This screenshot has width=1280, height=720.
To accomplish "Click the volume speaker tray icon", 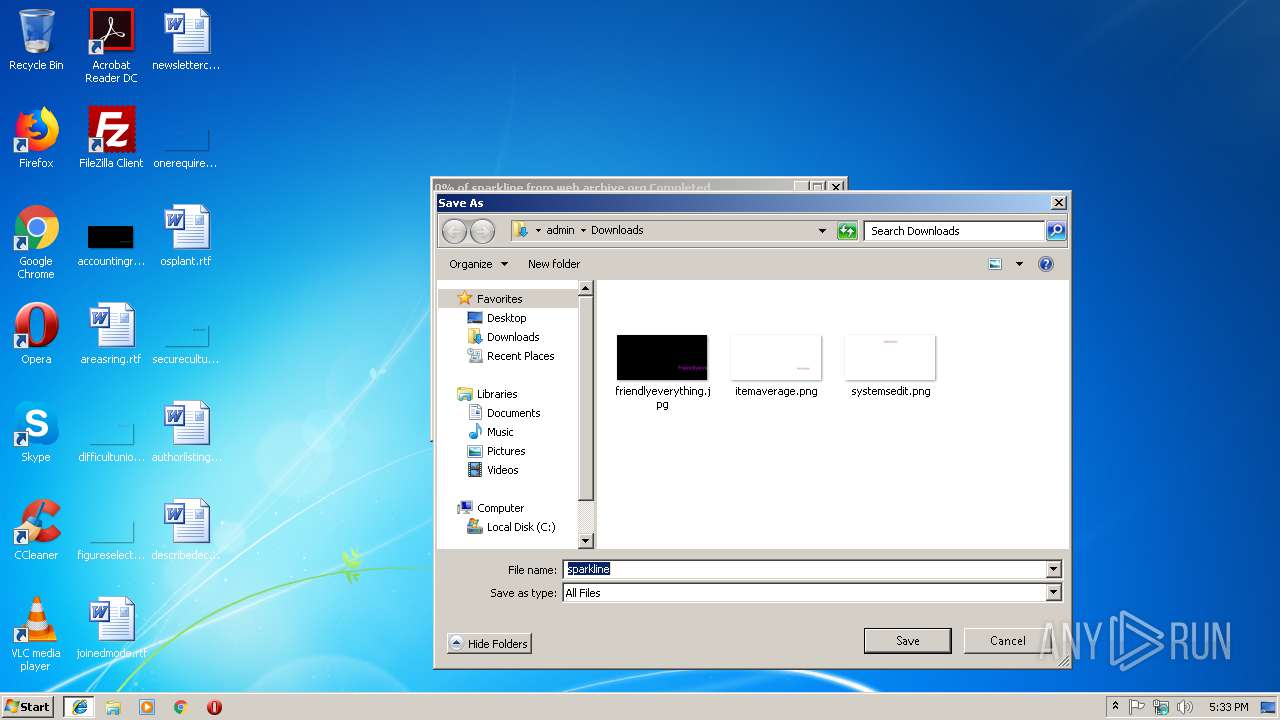I will click(x=1185, y=707).
